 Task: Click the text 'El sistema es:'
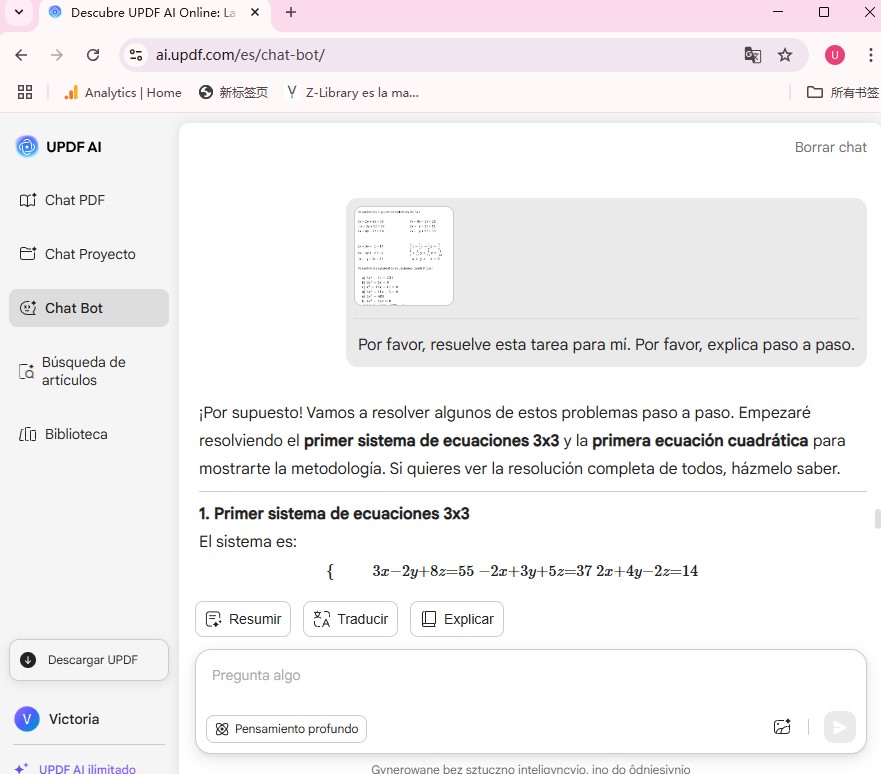point(248,541)
